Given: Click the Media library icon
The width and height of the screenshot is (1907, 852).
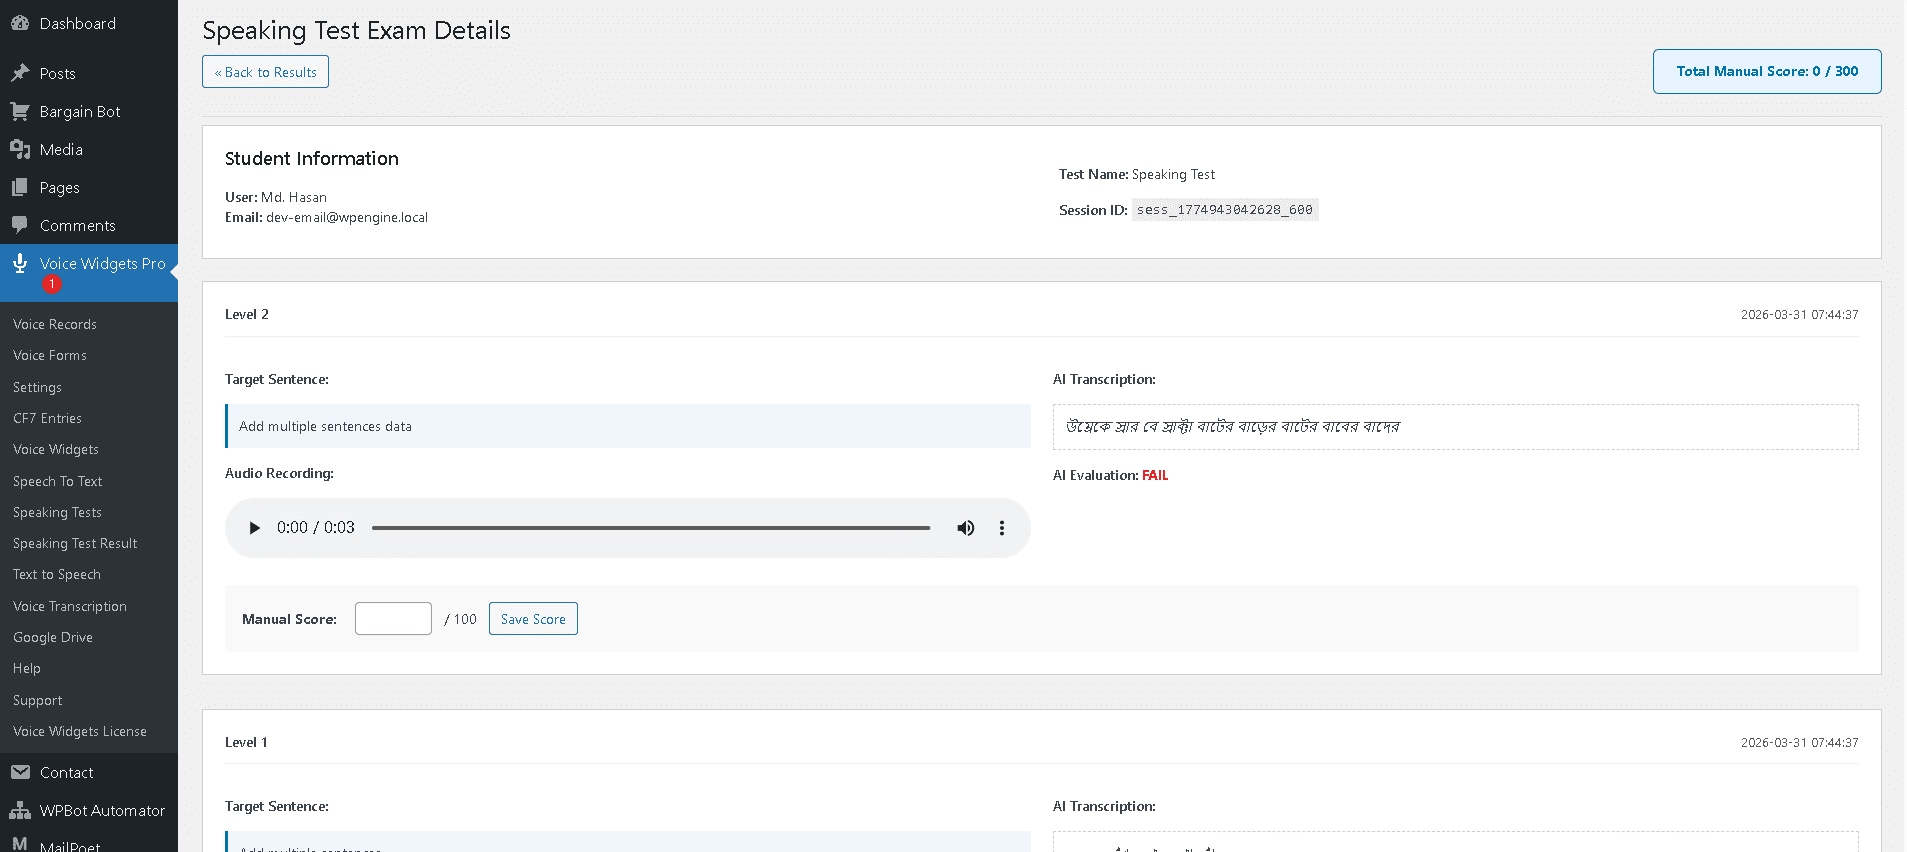Looking at the screenshot, I should [20, 149].
